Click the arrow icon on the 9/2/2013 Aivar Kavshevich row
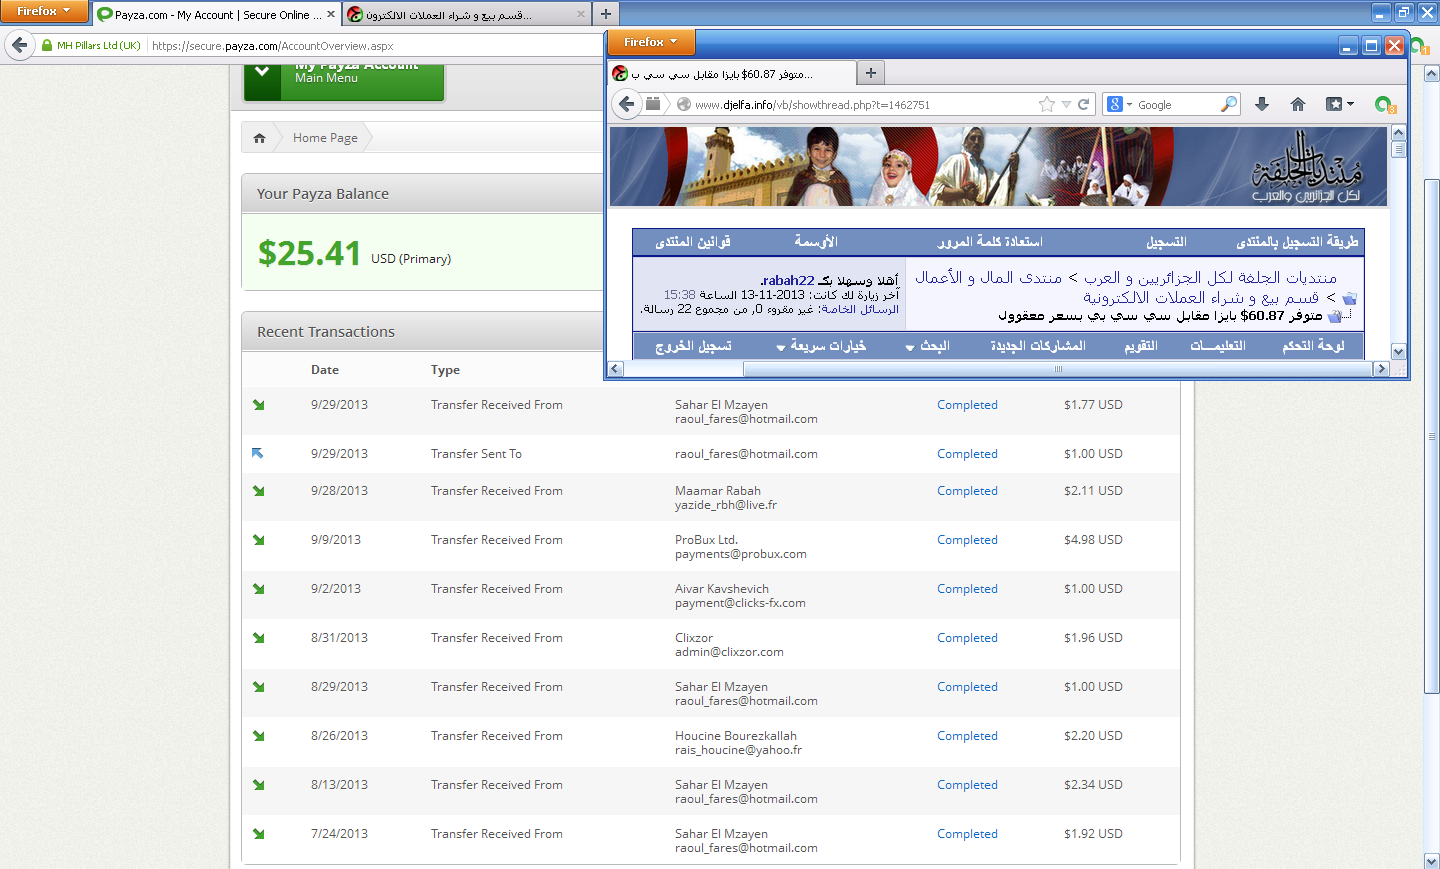The height and width of the screenshot is (869, 1440). [258, 589]
